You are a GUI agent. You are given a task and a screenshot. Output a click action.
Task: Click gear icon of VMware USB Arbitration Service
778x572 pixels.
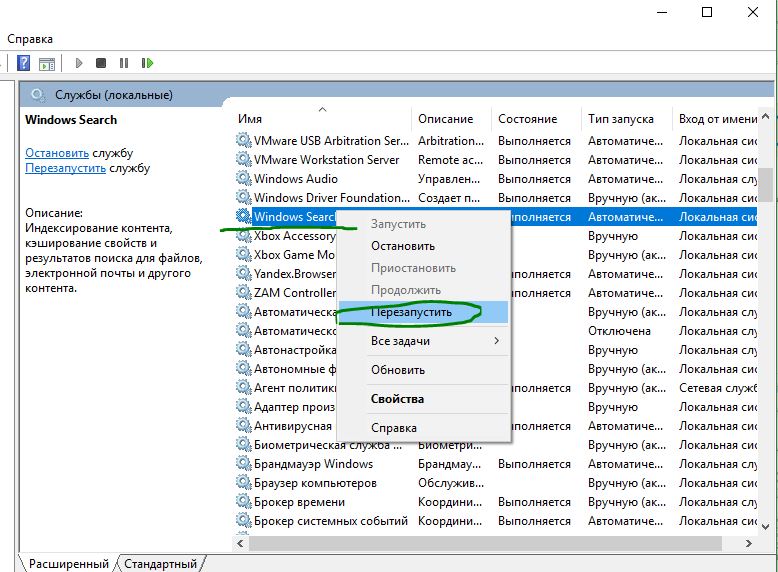(243, 140)
